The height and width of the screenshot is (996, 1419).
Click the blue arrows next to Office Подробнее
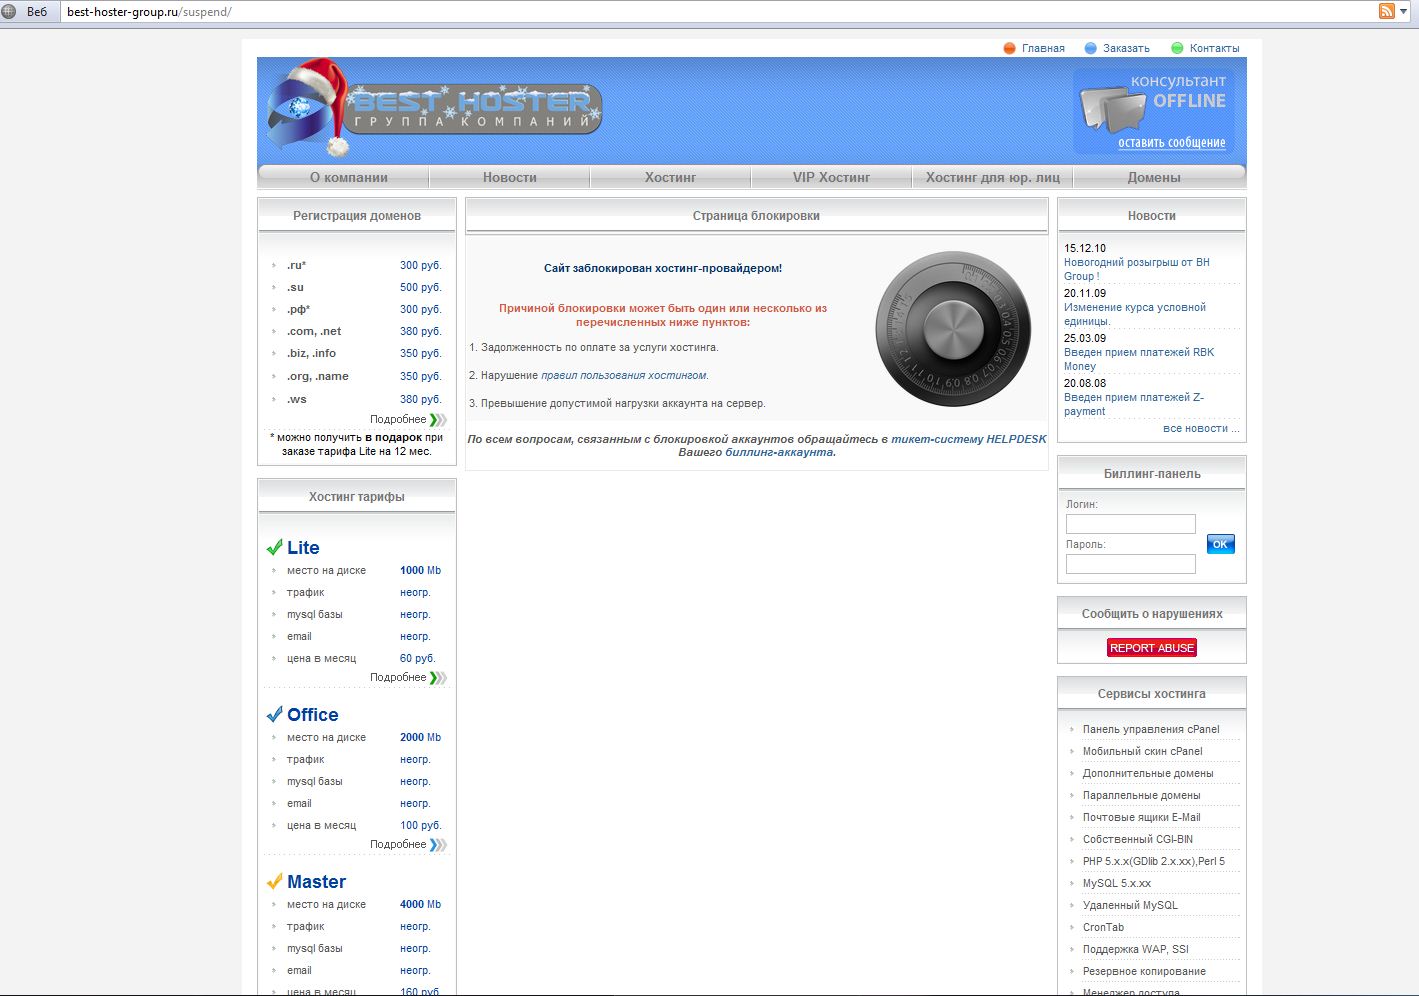coord(438,845)
